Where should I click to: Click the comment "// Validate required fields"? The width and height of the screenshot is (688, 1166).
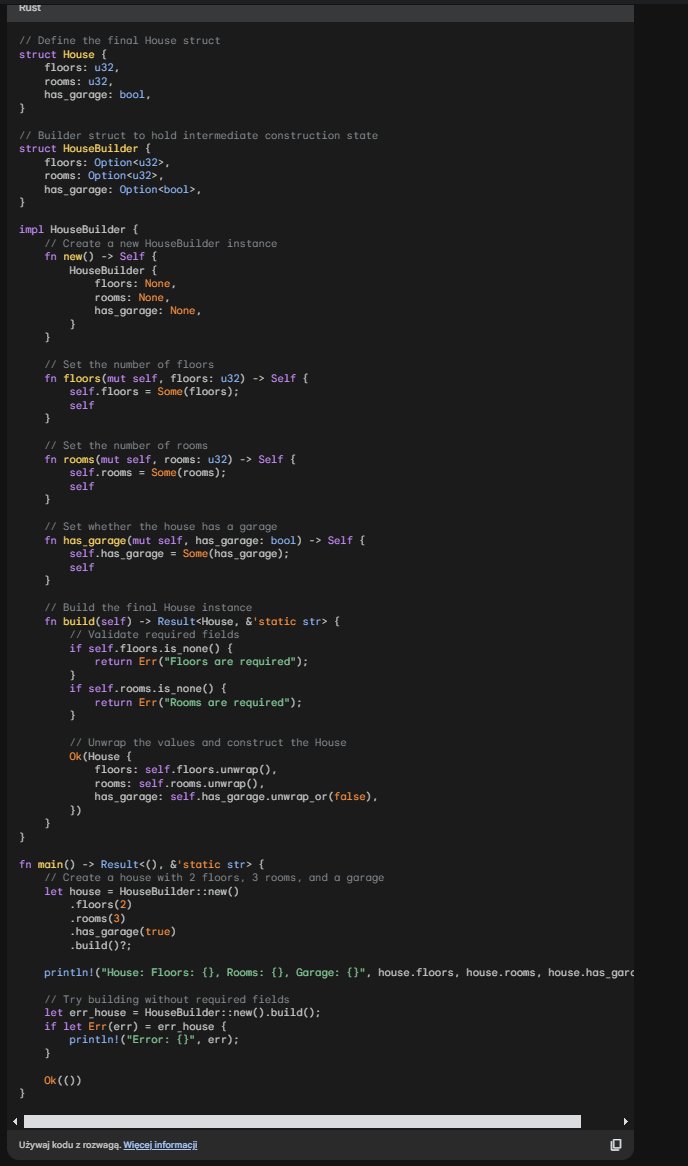tap(155, 634)
